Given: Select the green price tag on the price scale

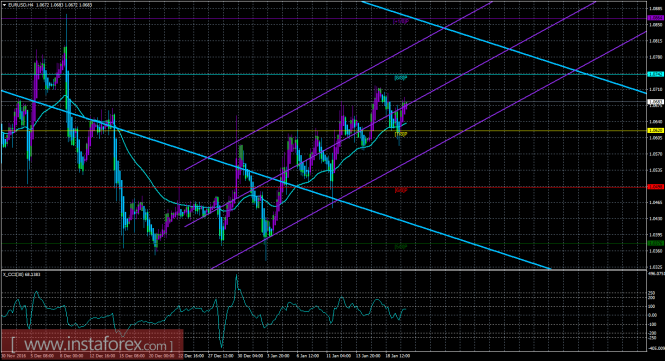Looking at the screenshot, I should (x=656, y=243).
